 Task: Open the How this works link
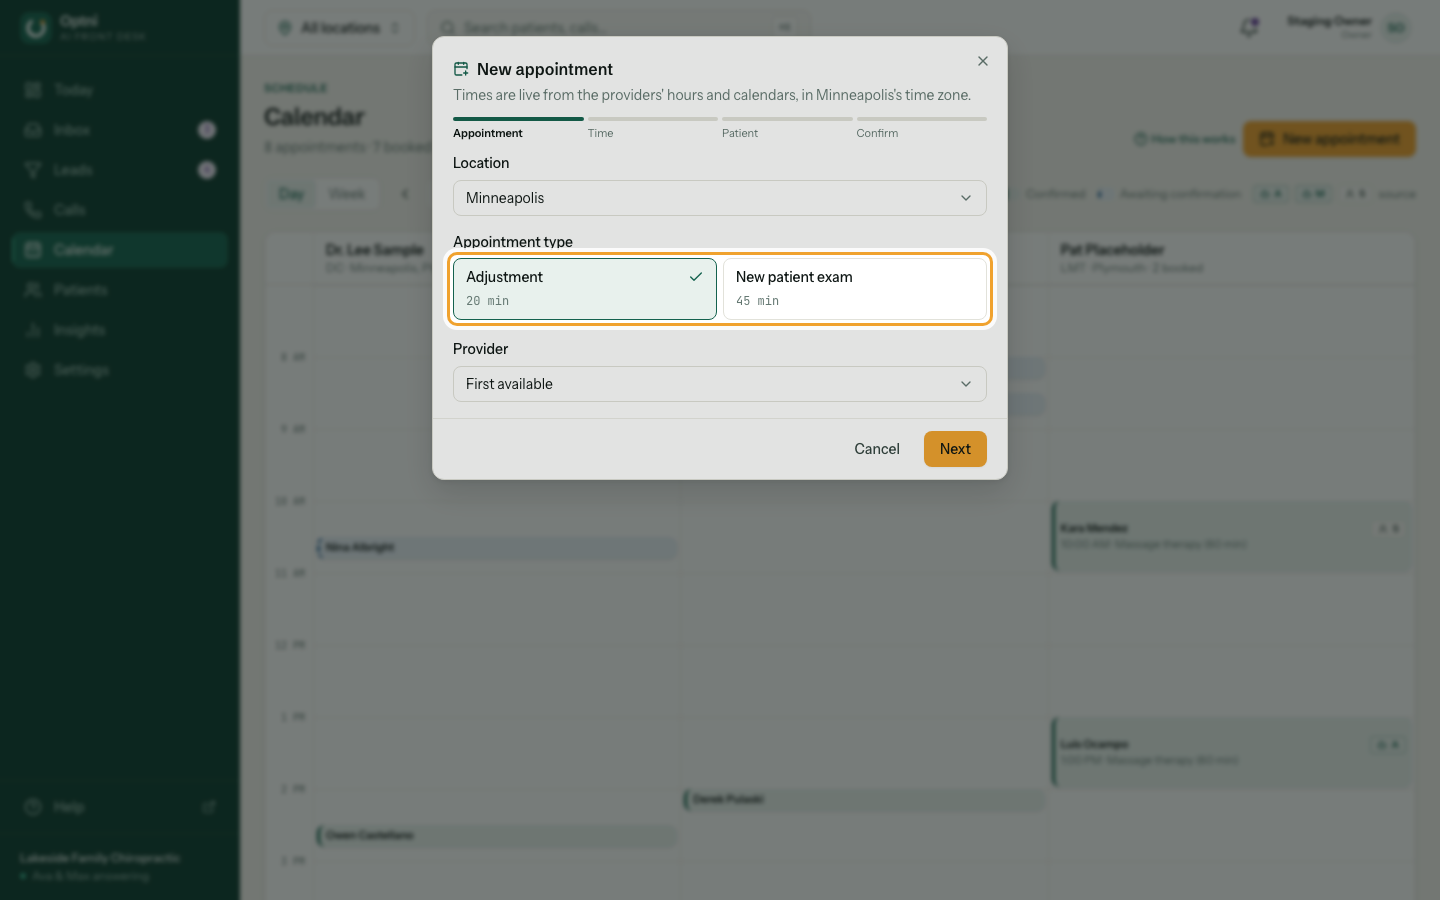click(x=1185, y=139)
